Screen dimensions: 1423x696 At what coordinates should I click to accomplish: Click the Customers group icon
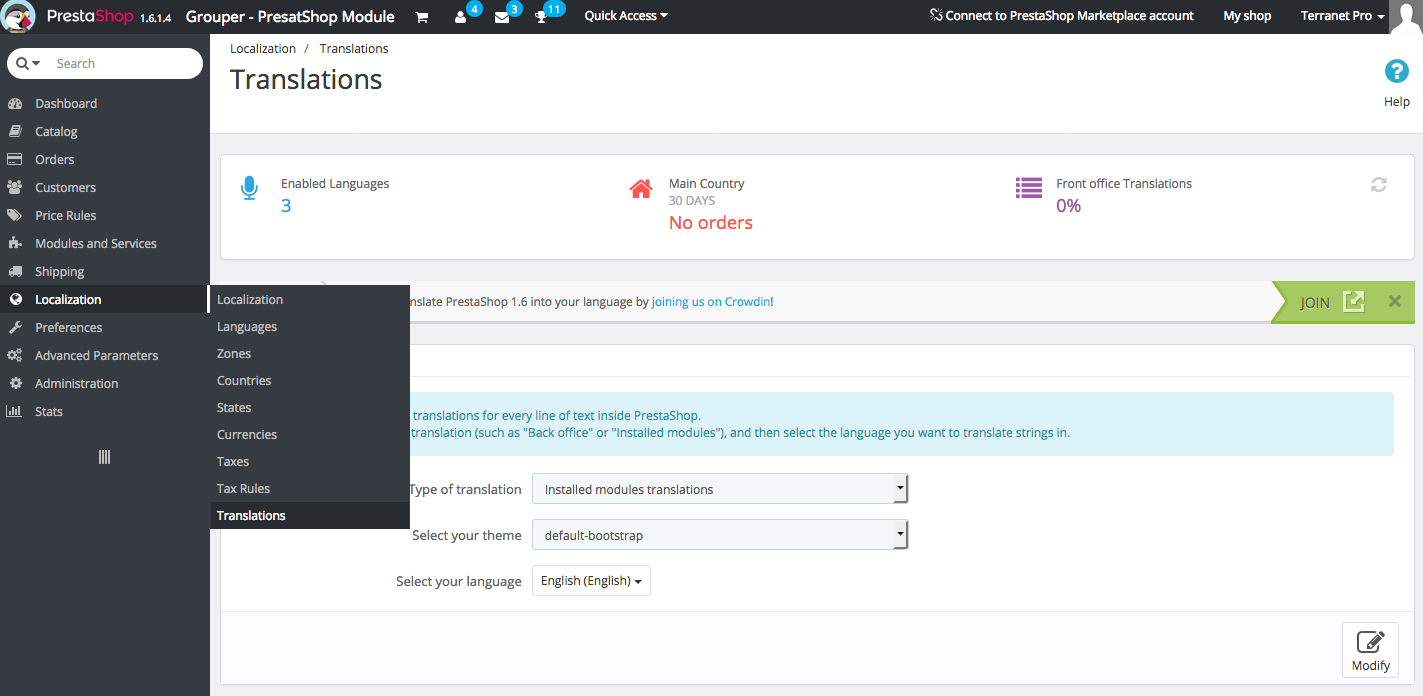tap(15, 188)
